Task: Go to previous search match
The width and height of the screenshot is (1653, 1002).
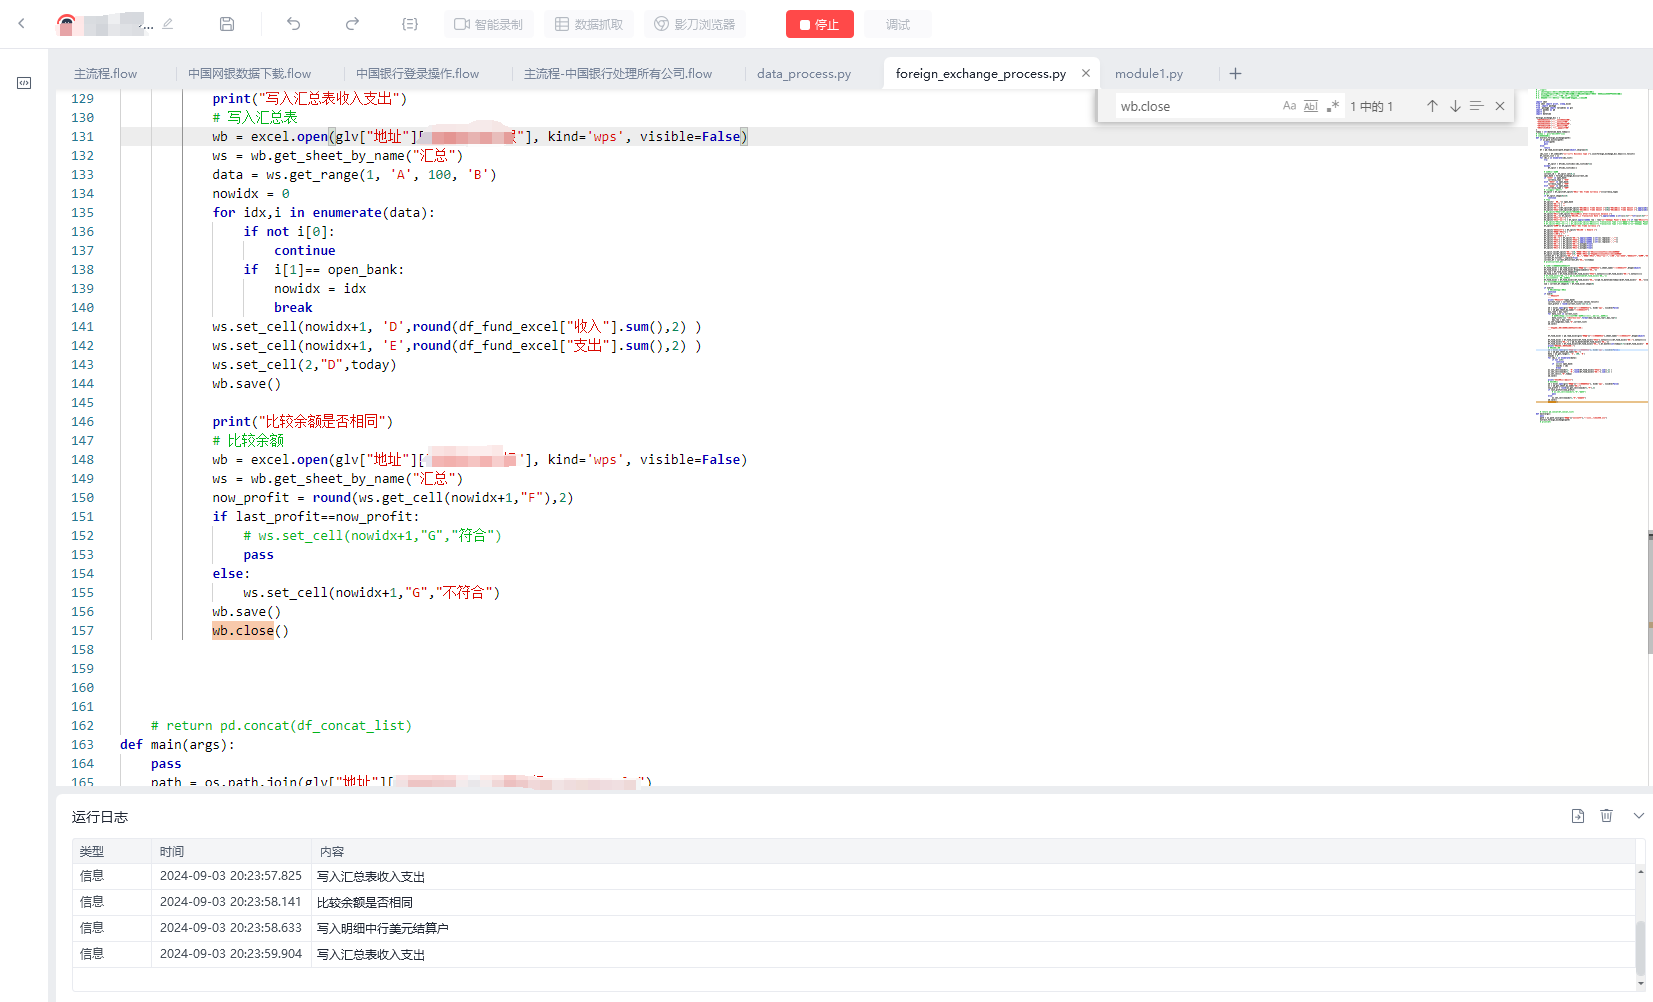Action: click(x=1432, y=106)
